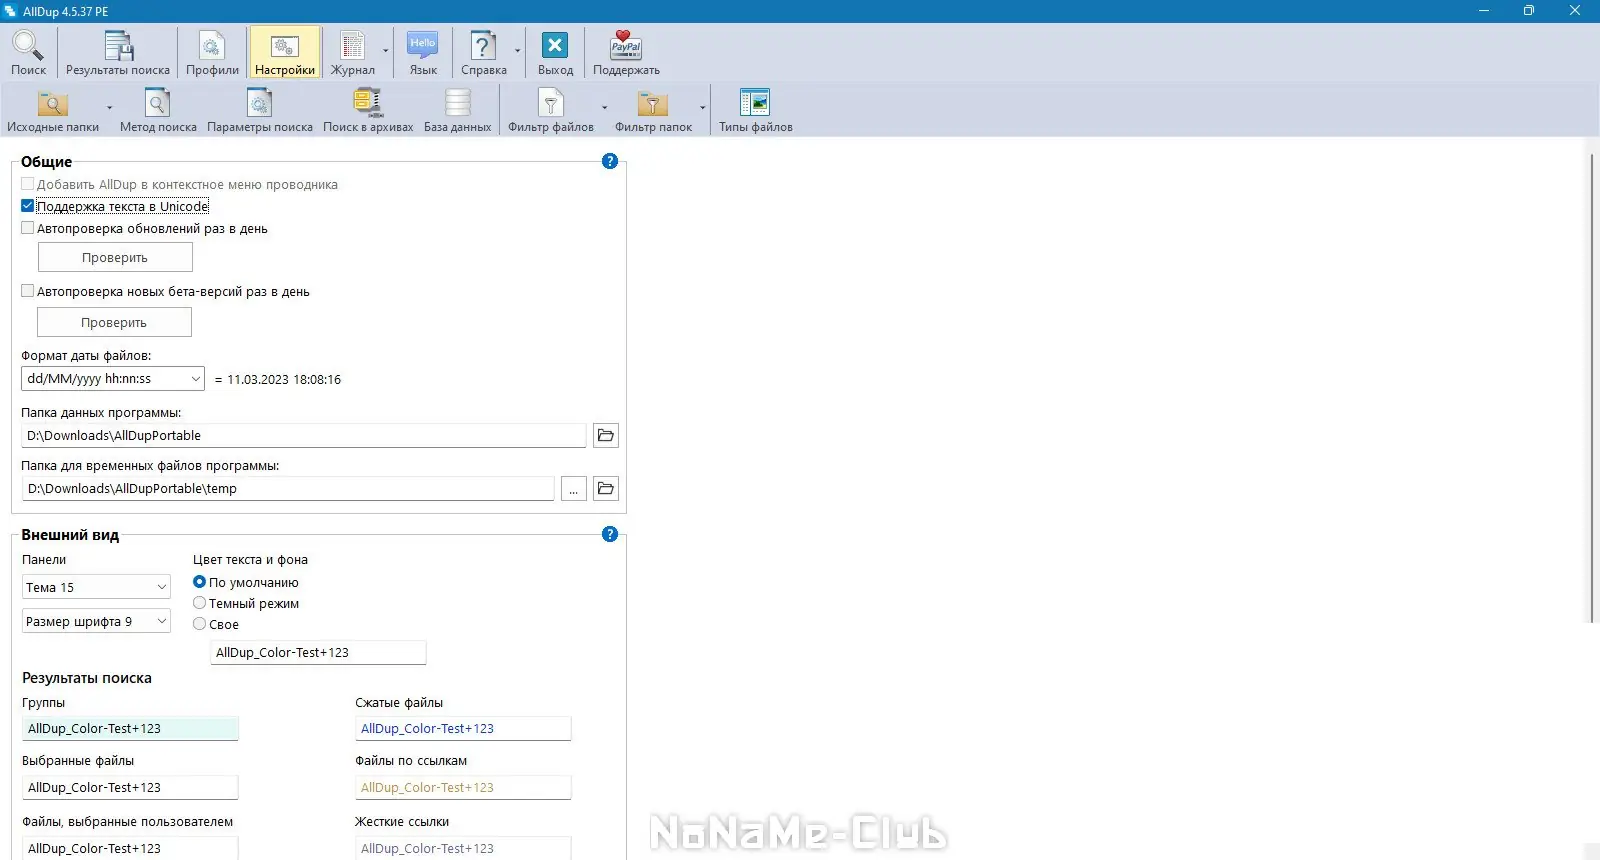Enable Автопроверка новых бета-версий checkbox

28,291
